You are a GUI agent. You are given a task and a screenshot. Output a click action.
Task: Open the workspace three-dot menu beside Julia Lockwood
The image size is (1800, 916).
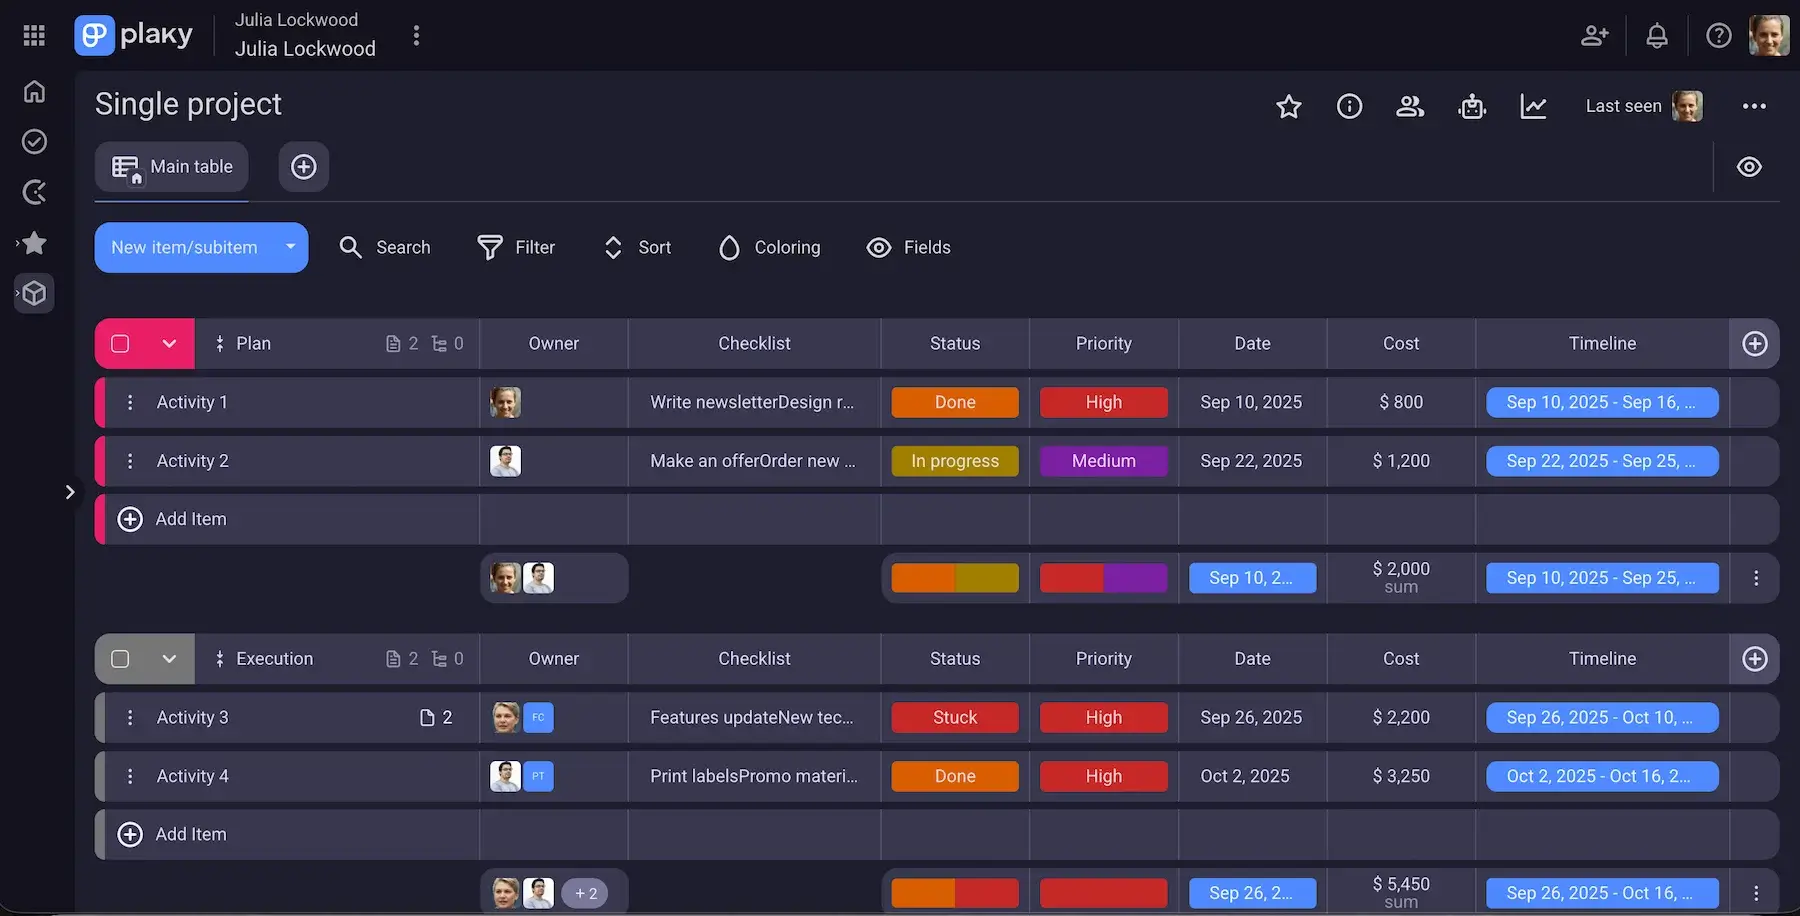click(x=416, y=34)
